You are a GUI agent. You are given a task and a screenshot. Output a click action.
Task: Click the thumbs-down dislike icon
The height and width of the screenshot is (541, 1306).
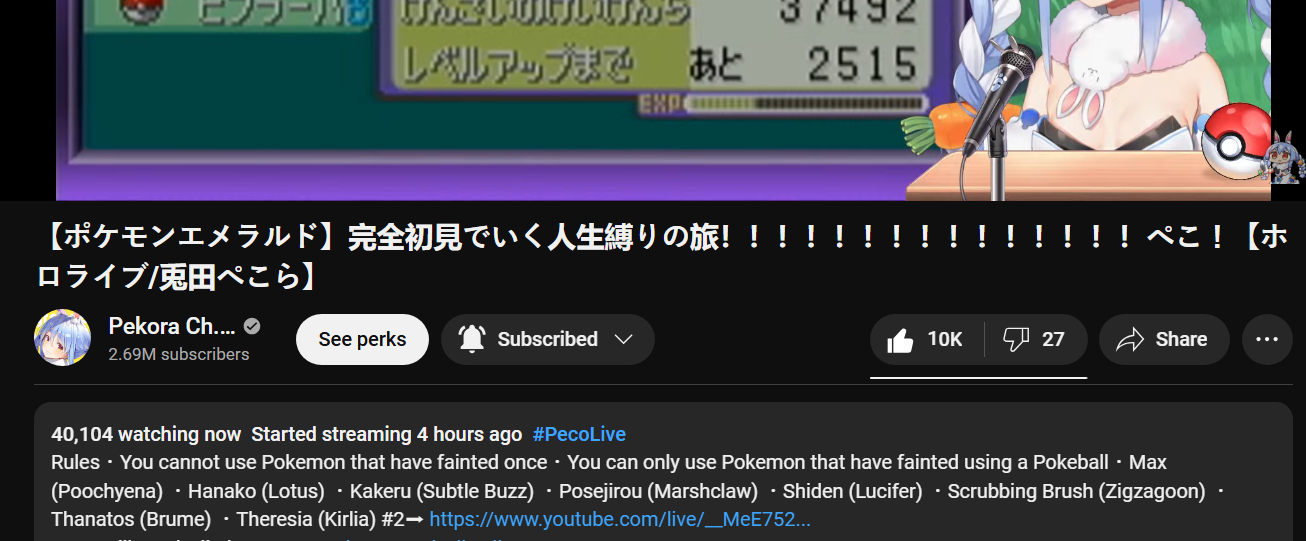pos(1016,340)
